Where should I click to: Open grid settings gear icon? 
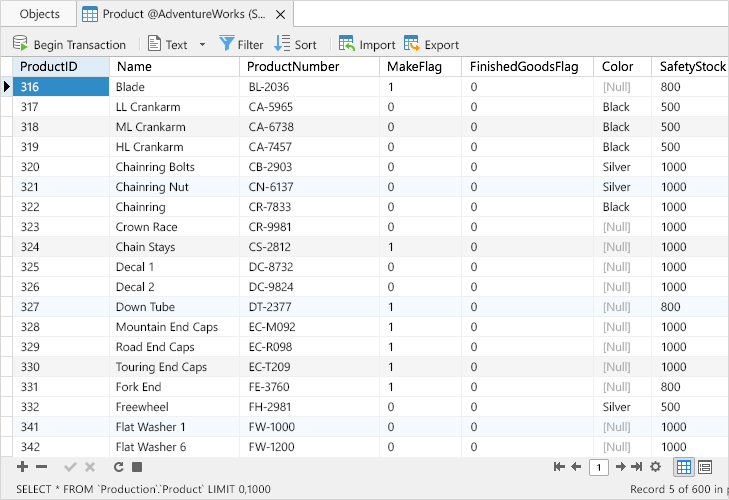click(656, 467)
